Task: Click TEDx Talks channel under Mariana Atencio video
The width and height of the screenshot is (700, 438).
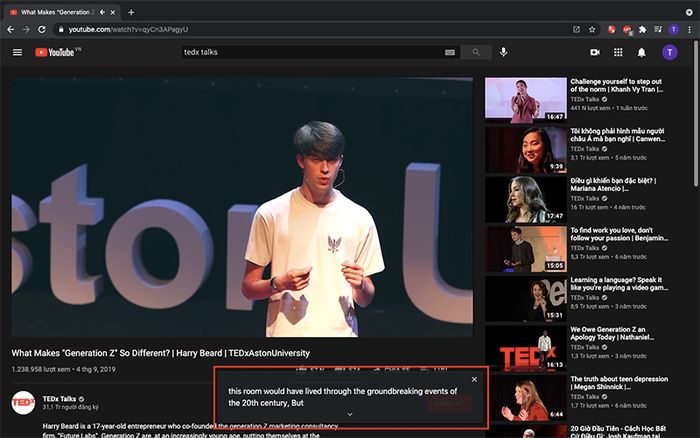Action: 584,199
